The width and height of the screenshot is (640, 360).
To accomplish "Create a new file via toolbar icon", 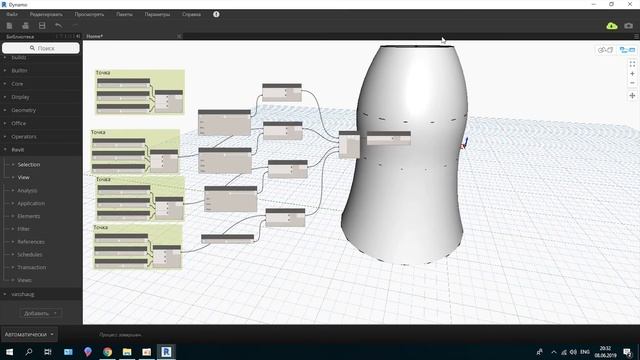I will [9, 26].
